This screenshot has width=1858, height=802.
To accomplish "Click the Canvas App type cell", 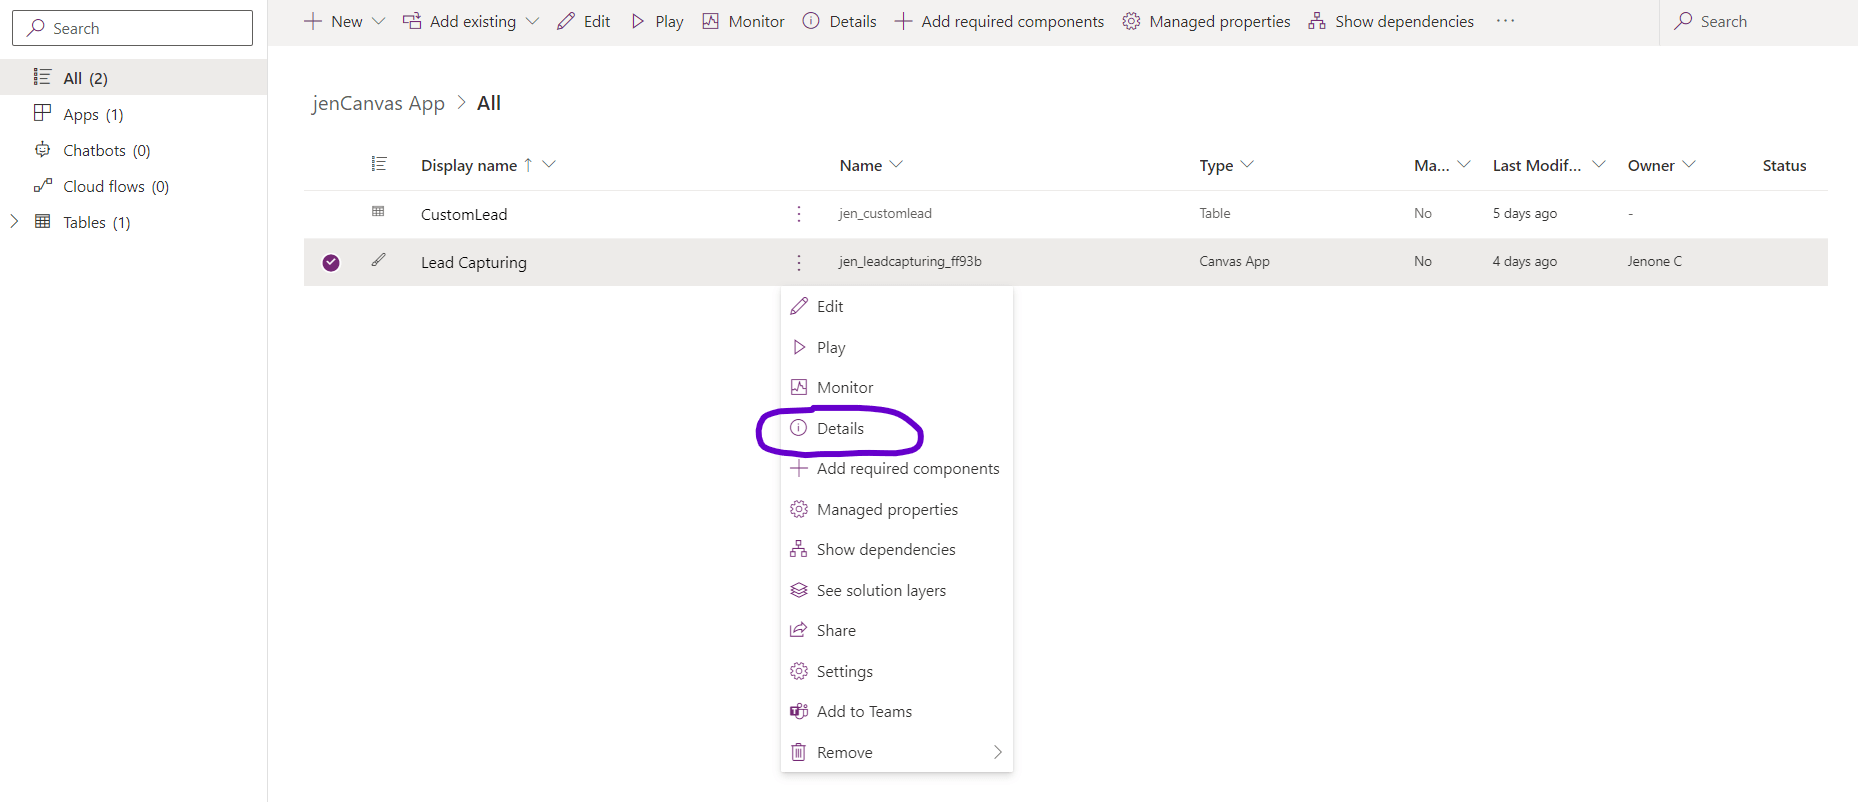I will pos(1234,261).
